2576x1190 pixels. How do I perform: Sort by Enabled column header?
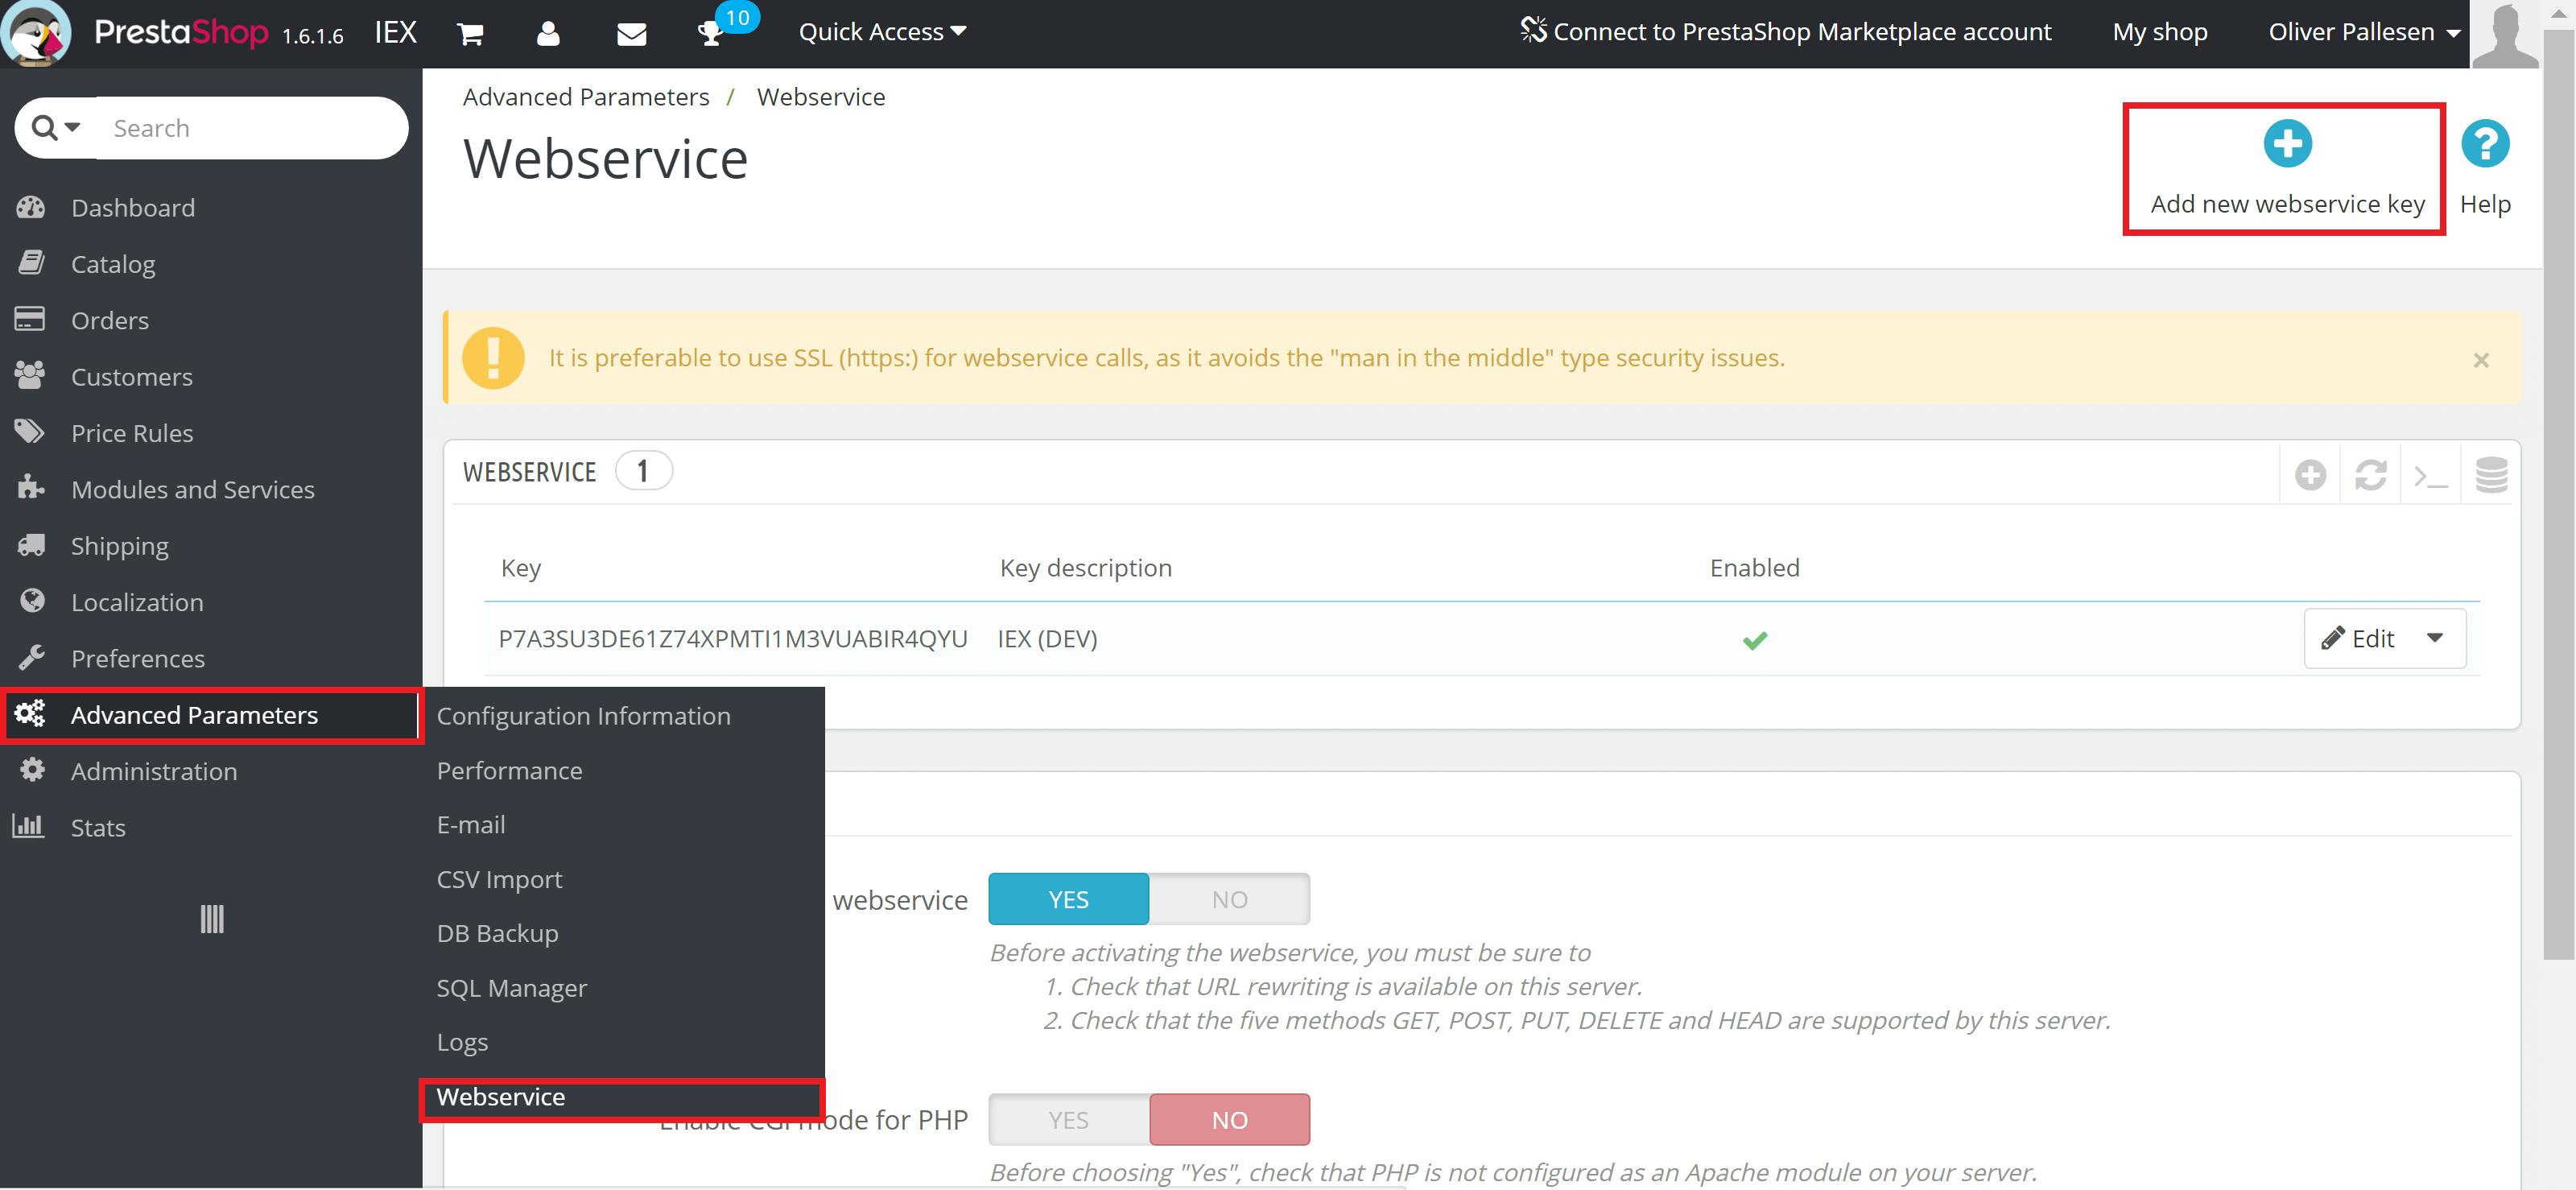click(1754, 568)
